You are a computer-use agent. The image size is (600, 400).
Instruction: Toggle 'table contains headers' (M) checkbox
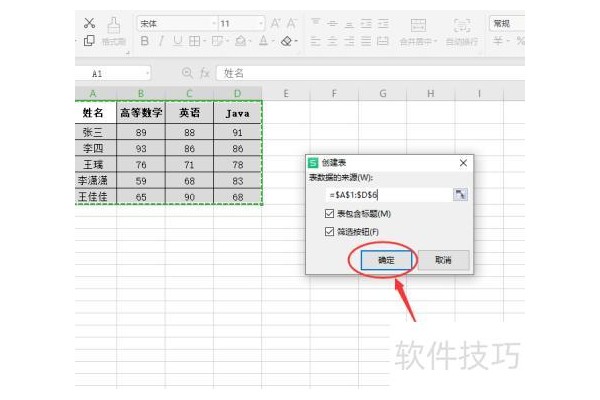coord(329,214)
